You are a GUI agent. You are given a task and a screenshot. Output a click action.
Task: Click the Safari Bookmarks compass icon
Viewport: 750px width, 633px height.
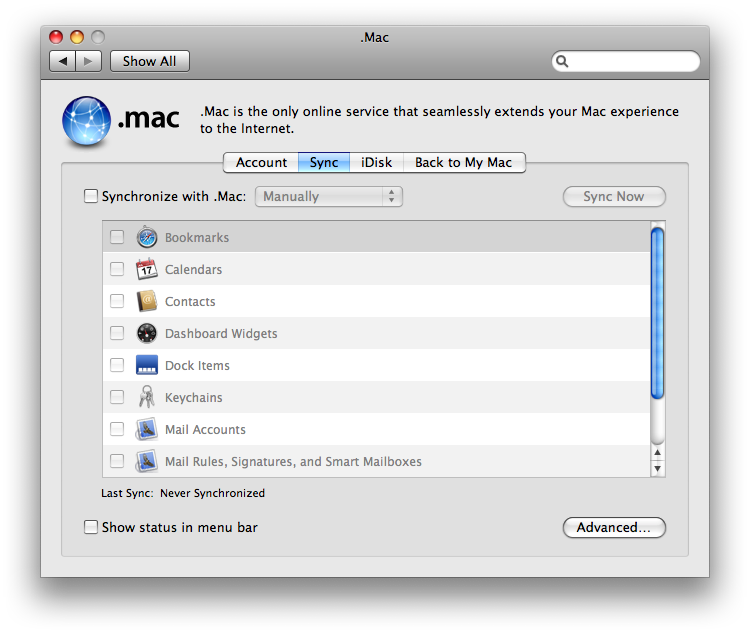pos(147,237)
